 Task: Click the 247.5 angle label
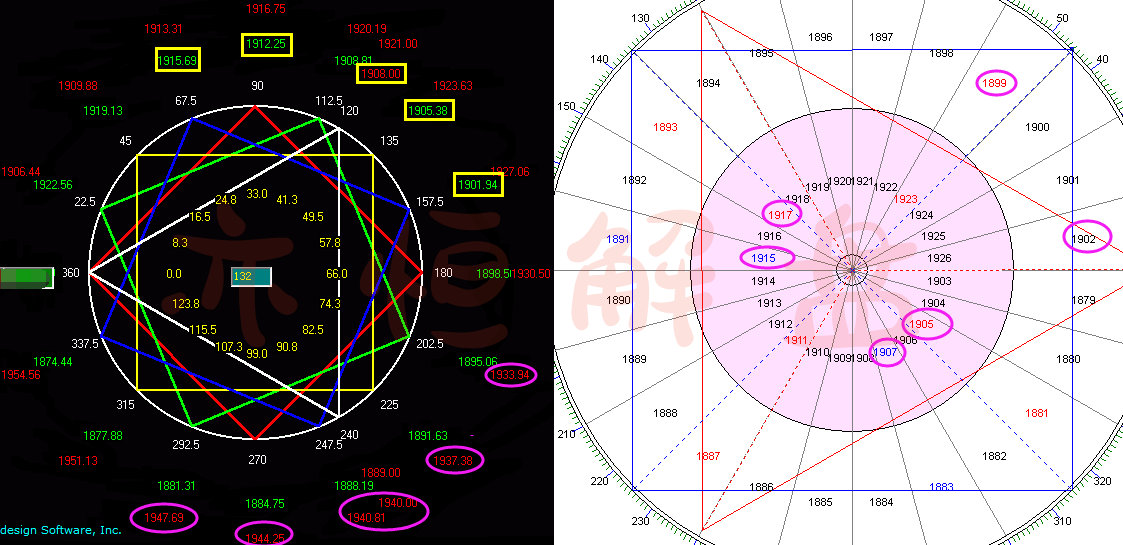pos(329,445)
